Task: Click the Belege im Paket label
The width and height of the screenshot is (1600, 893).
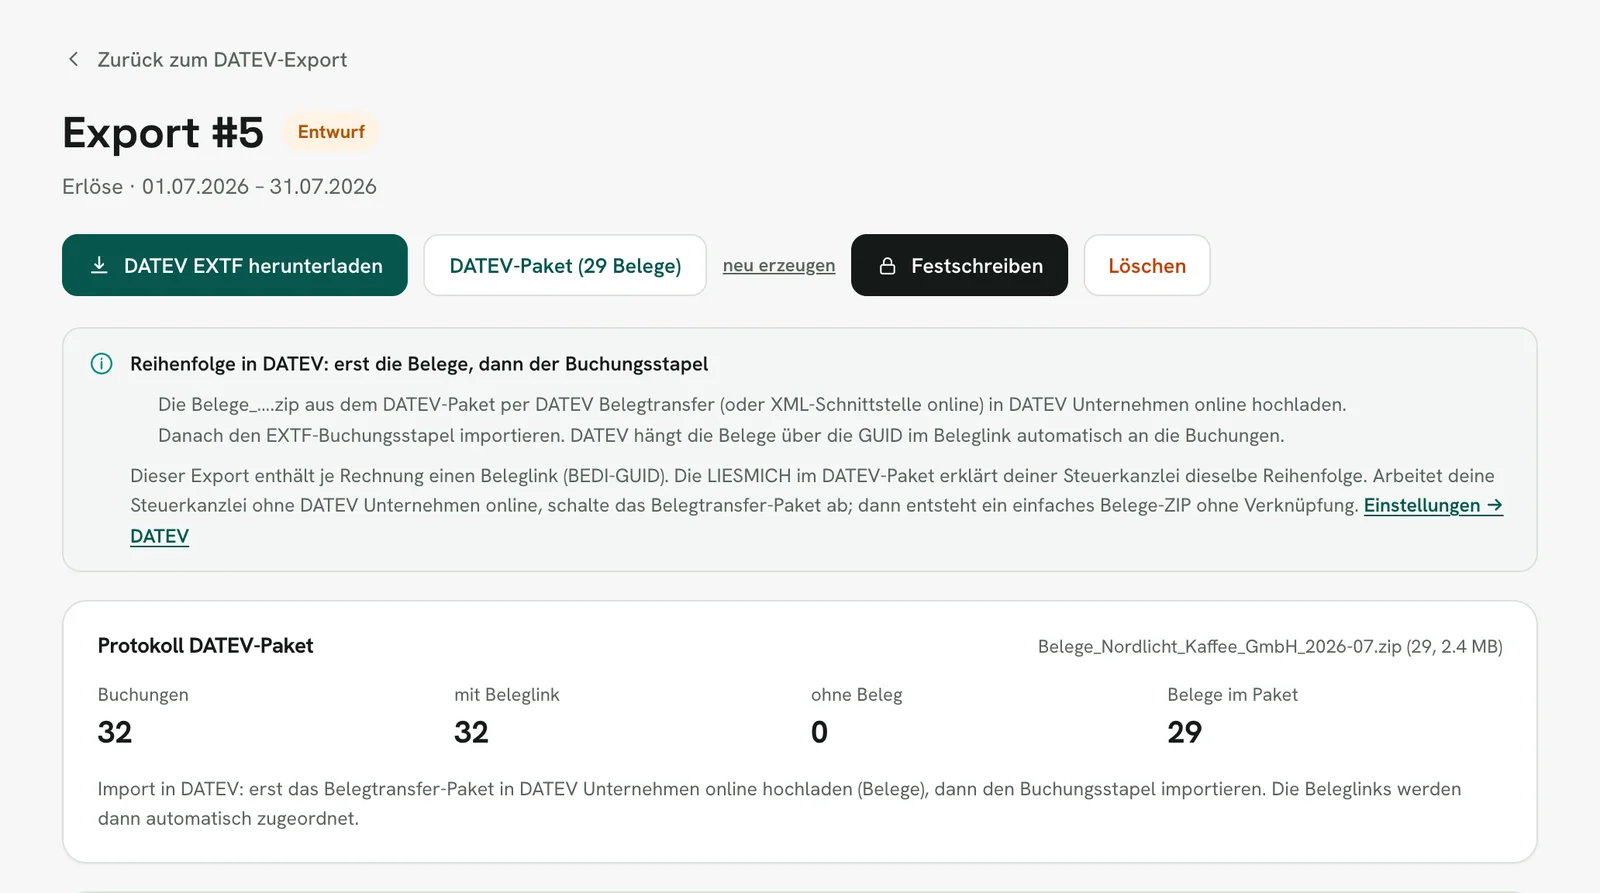Action: click(x=1233, y=695)
